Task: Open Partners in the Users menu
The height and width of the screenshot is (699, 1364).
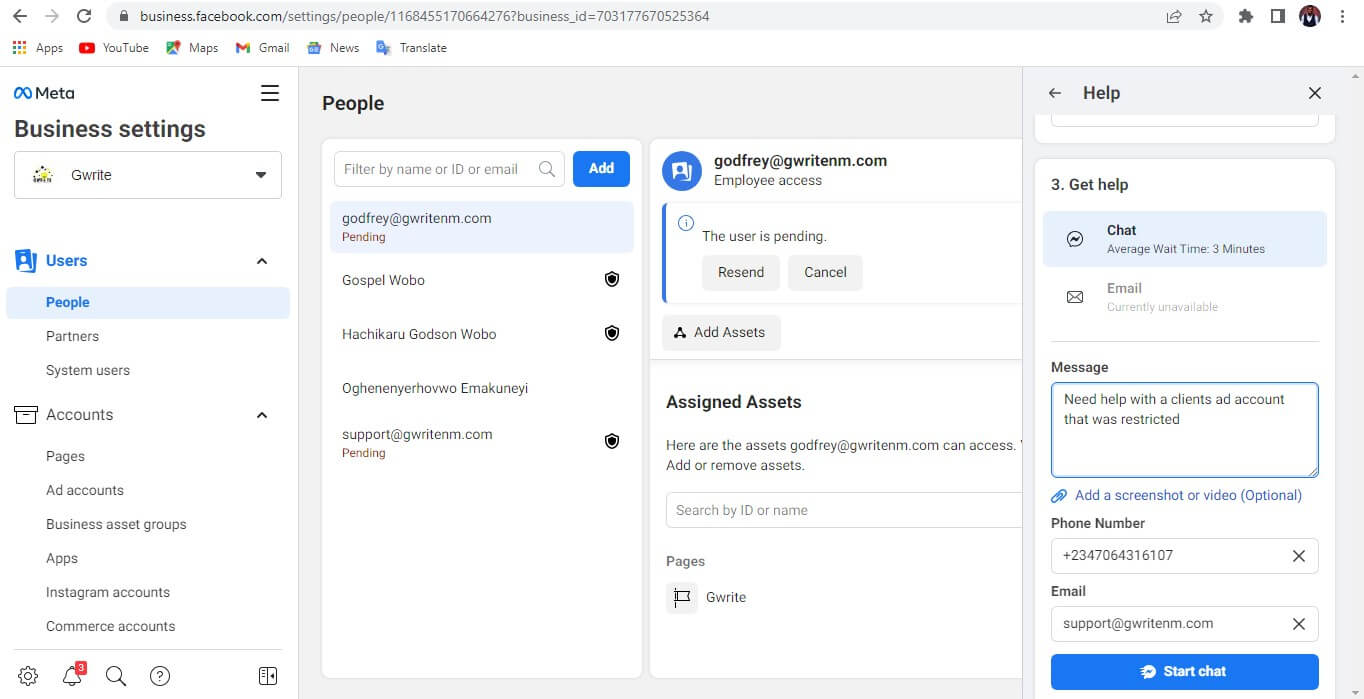Action: [71, 335]
